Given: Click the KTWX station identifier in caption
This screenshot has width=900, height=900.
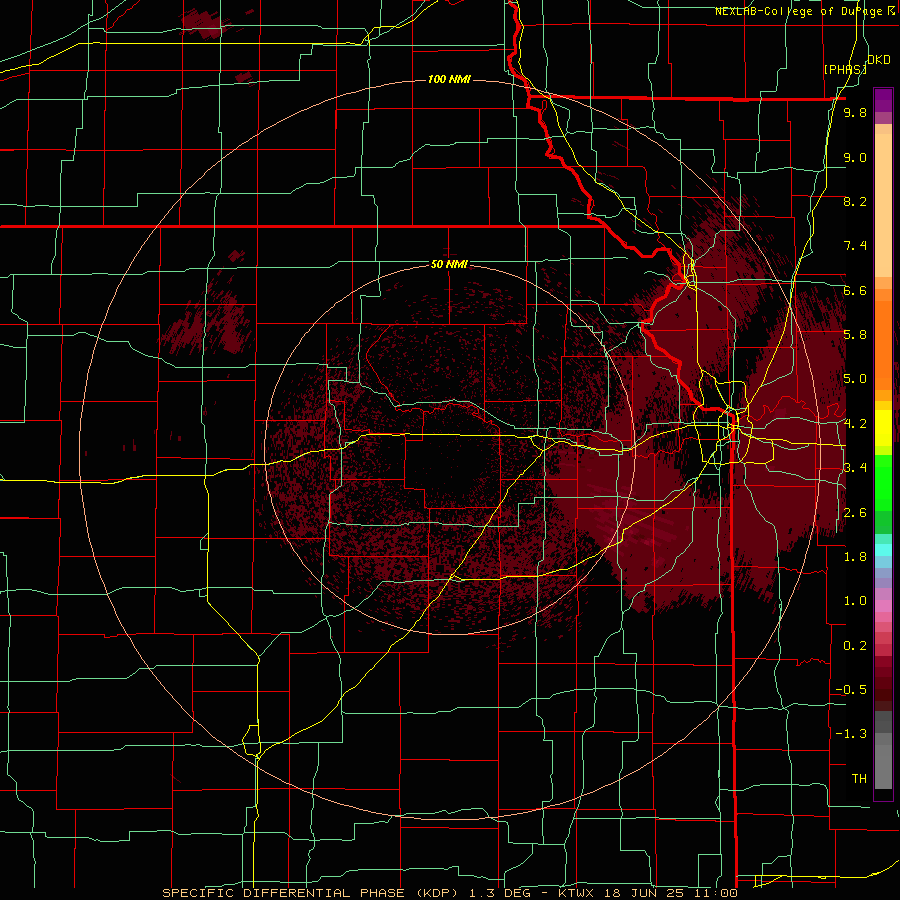Looking at the screenshot, I should (576, 893).
